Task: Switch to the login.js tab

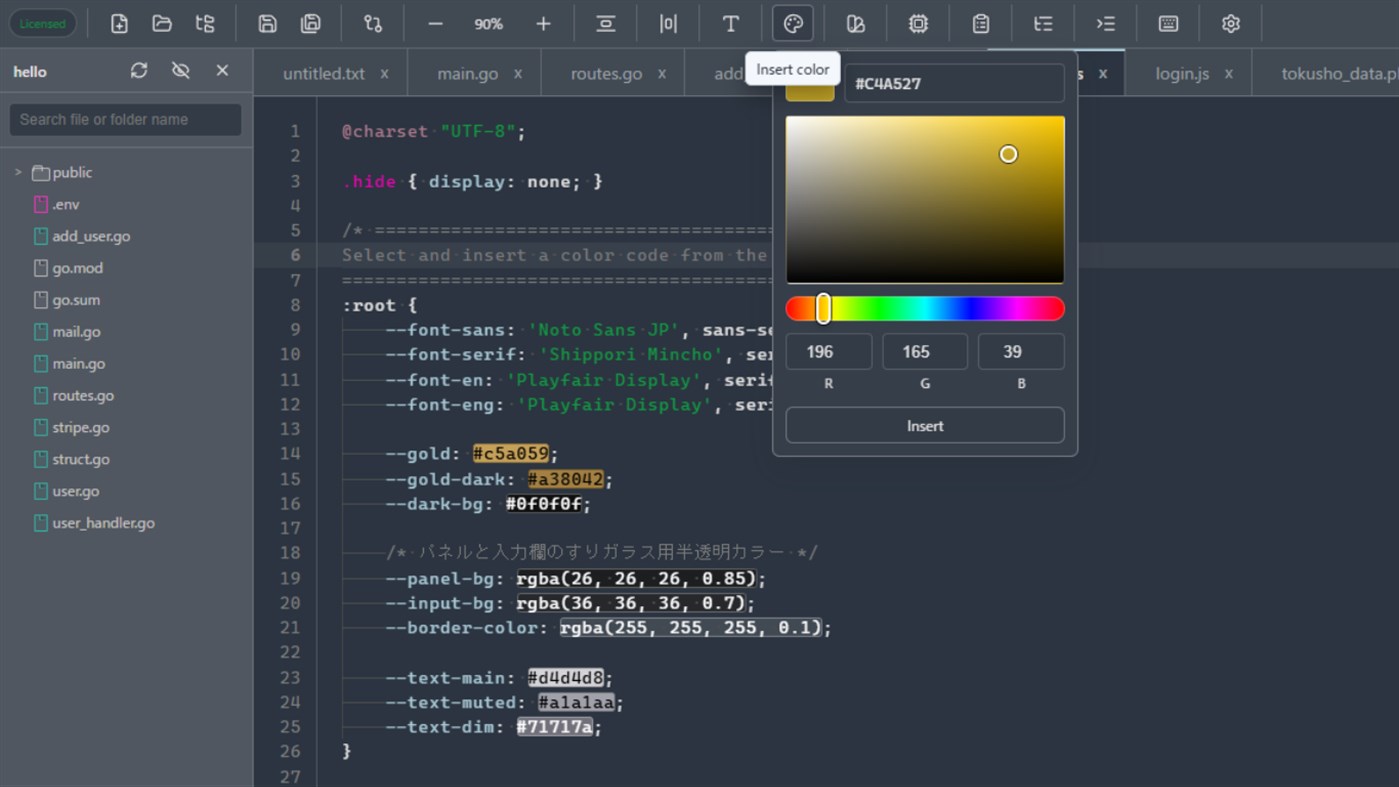Action: pos(1182,74)
